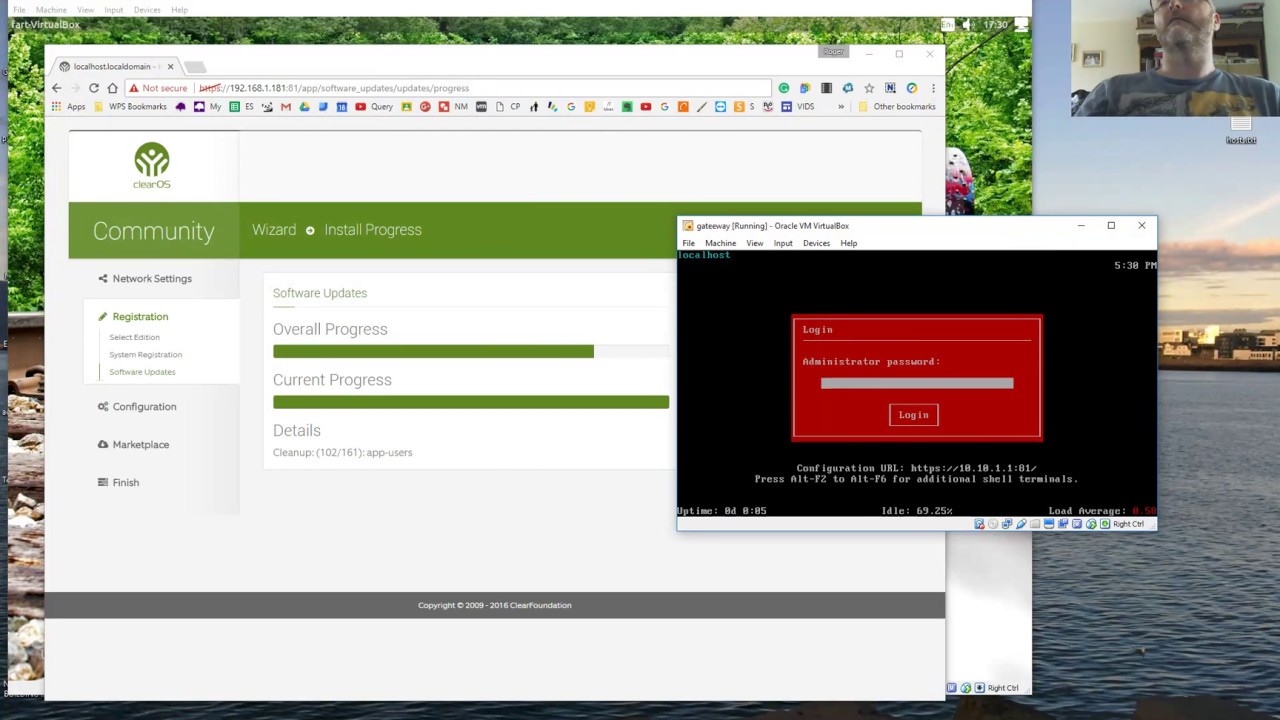Click the Network Settings share icon in sidebar

point(103,279)
